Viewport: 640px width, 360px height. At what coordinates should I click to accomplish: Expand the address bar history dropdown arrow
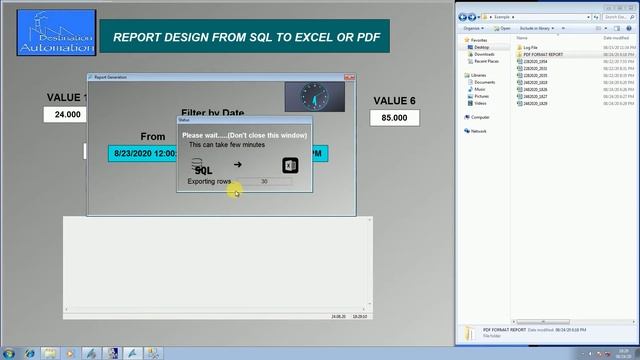click(x=588, y=17)
